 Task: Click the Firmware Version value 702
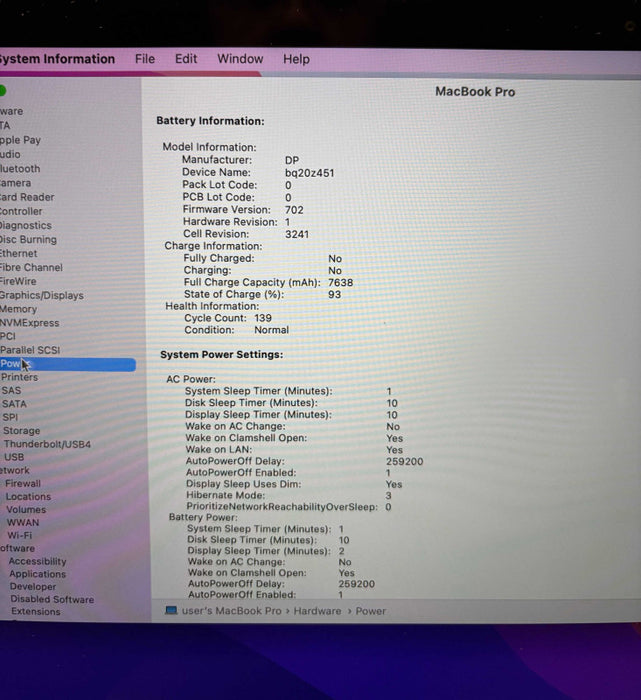pyautogui.click(x=294, y=210)
